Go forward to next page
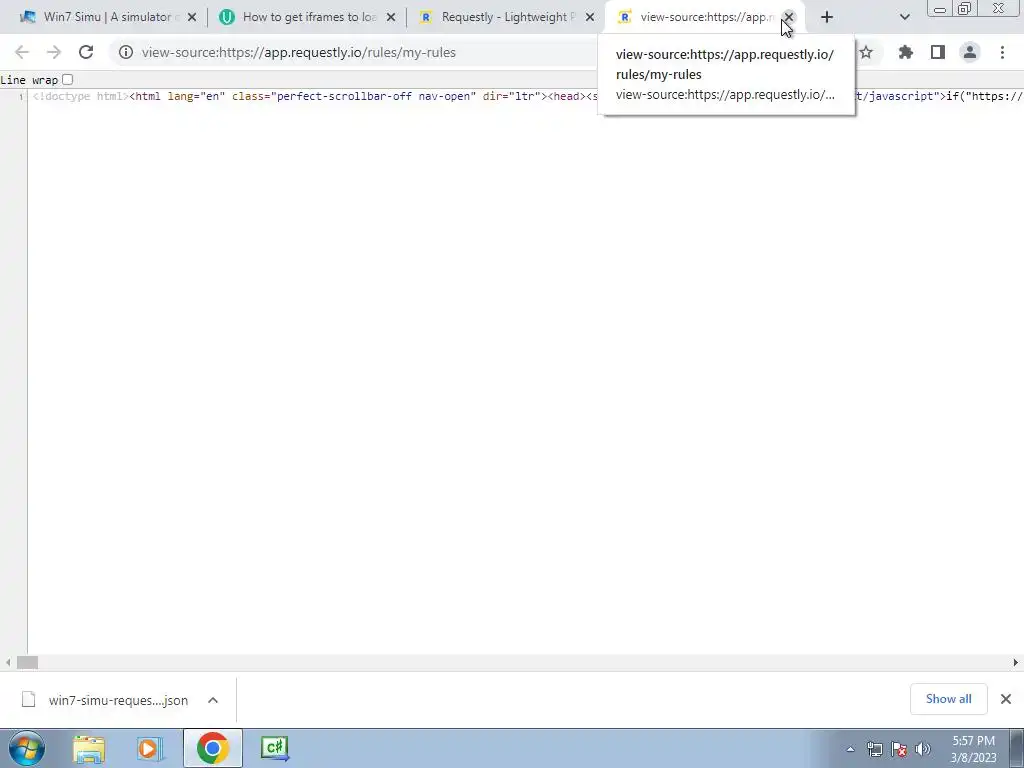The width and height of the screenshot is (1024, 768). 54,52
